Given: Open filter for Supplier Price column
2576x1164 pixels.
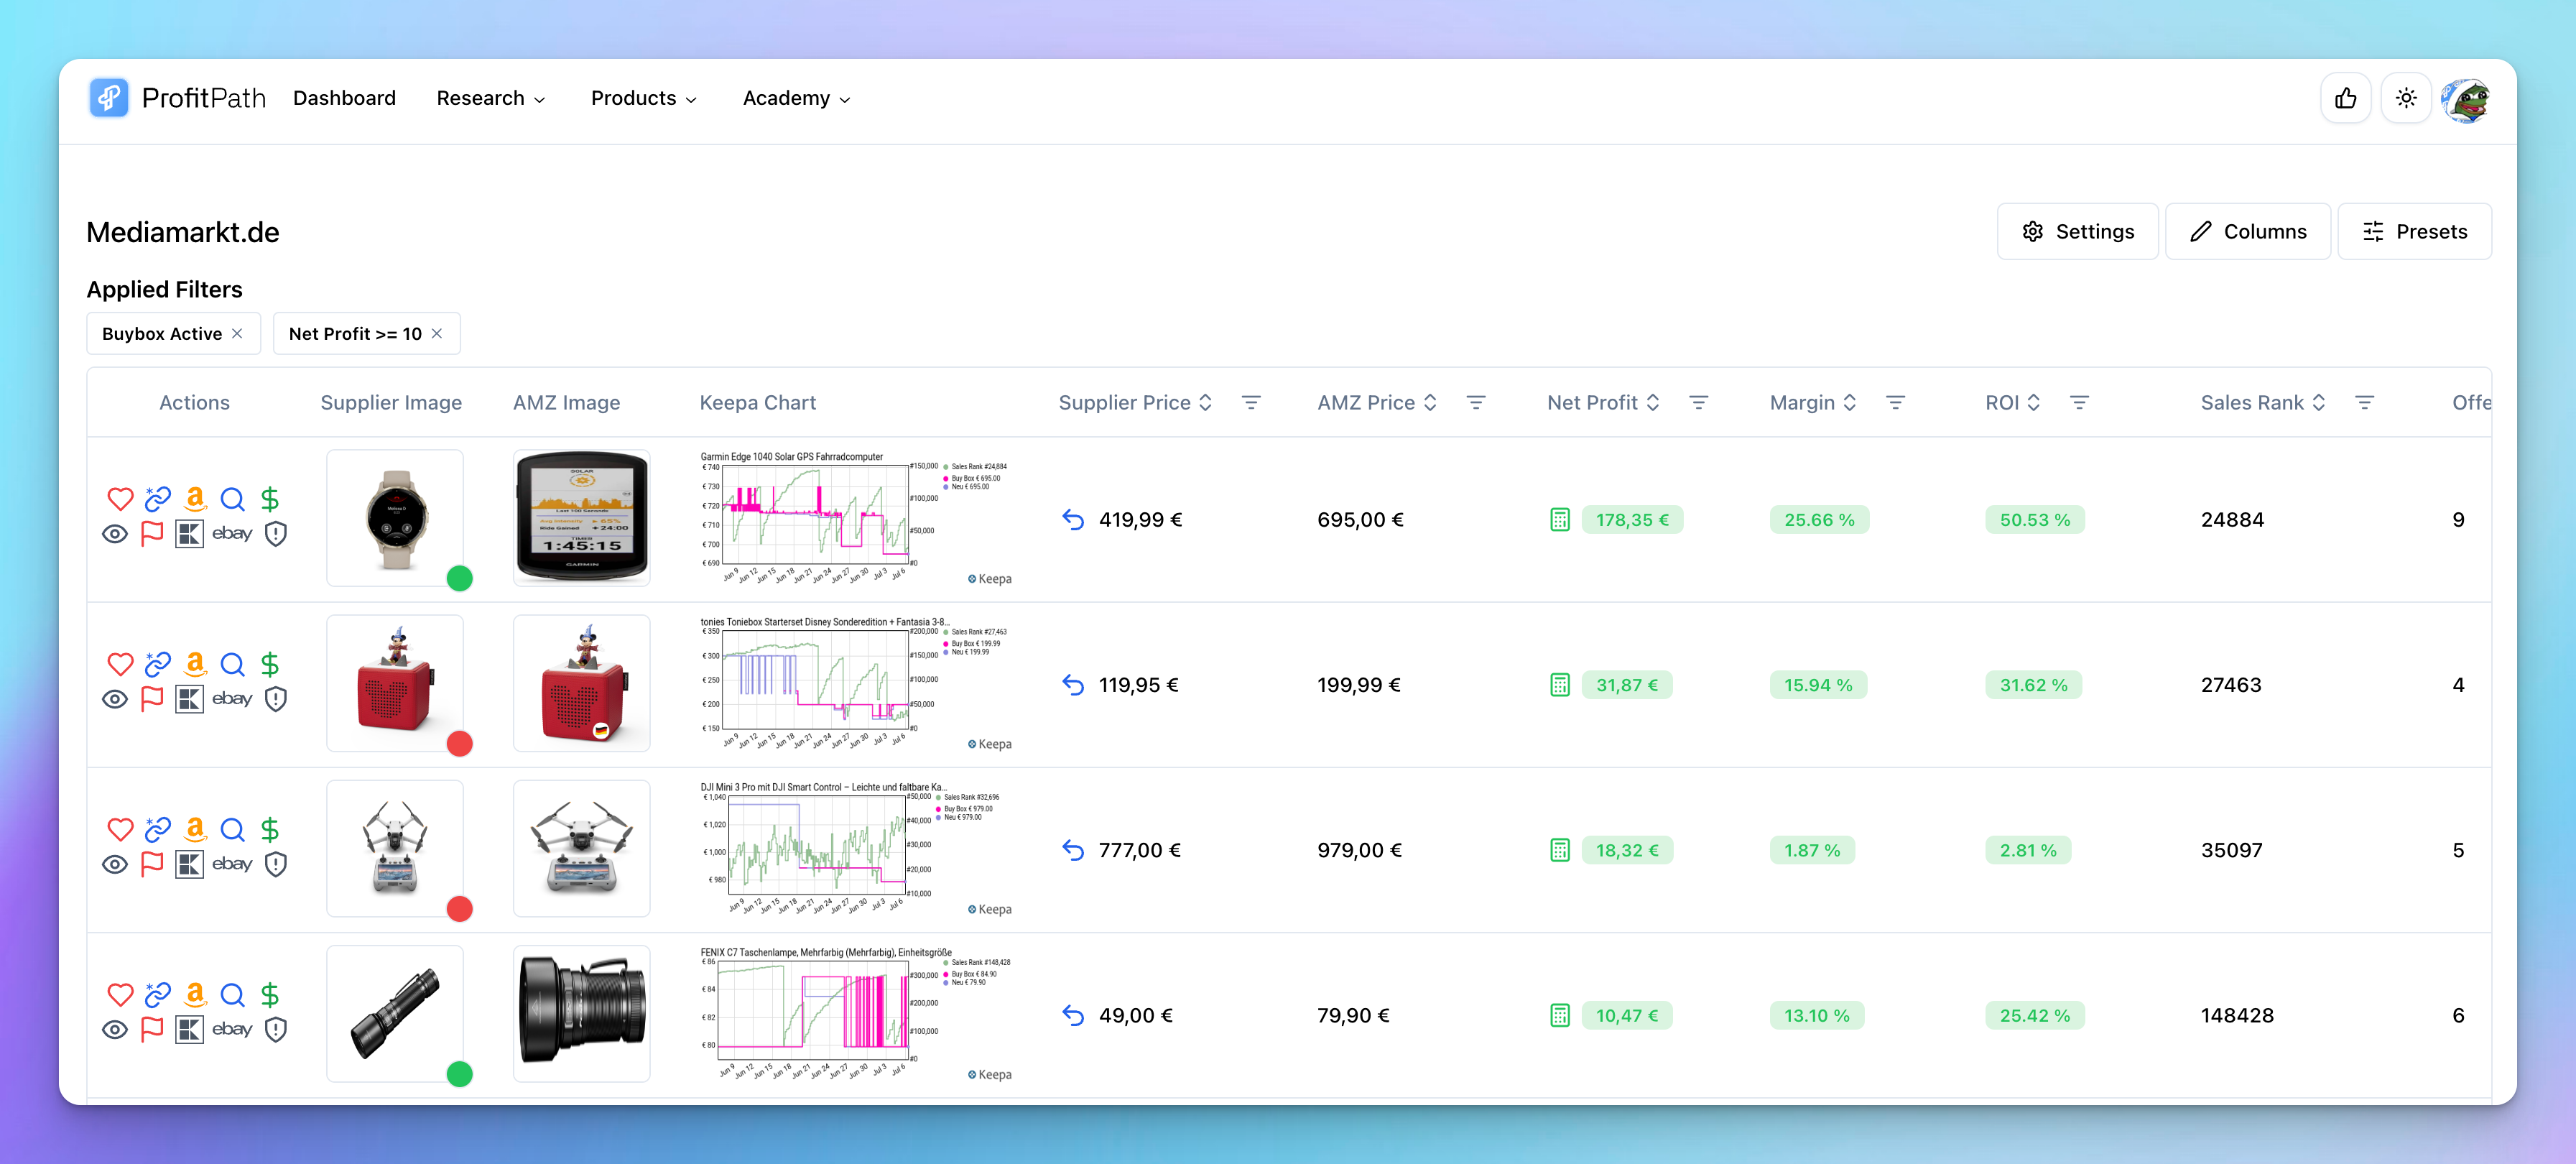Looking at the screenshot, I should 1251,403.
